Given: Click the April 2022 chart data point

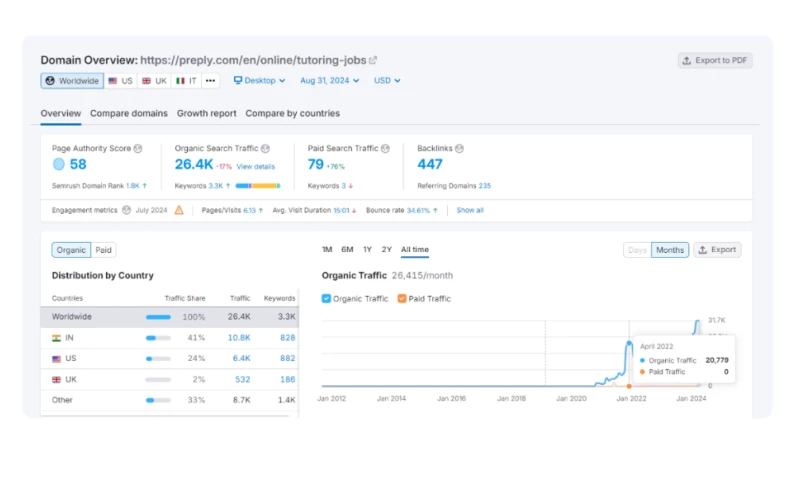Looking at the screenshot, I should tap(629, 343).
